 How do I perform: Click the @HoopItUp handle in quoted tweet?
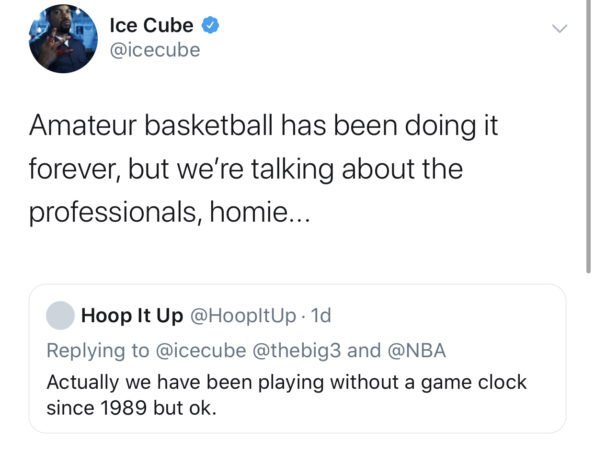click(x=243, y=315)
